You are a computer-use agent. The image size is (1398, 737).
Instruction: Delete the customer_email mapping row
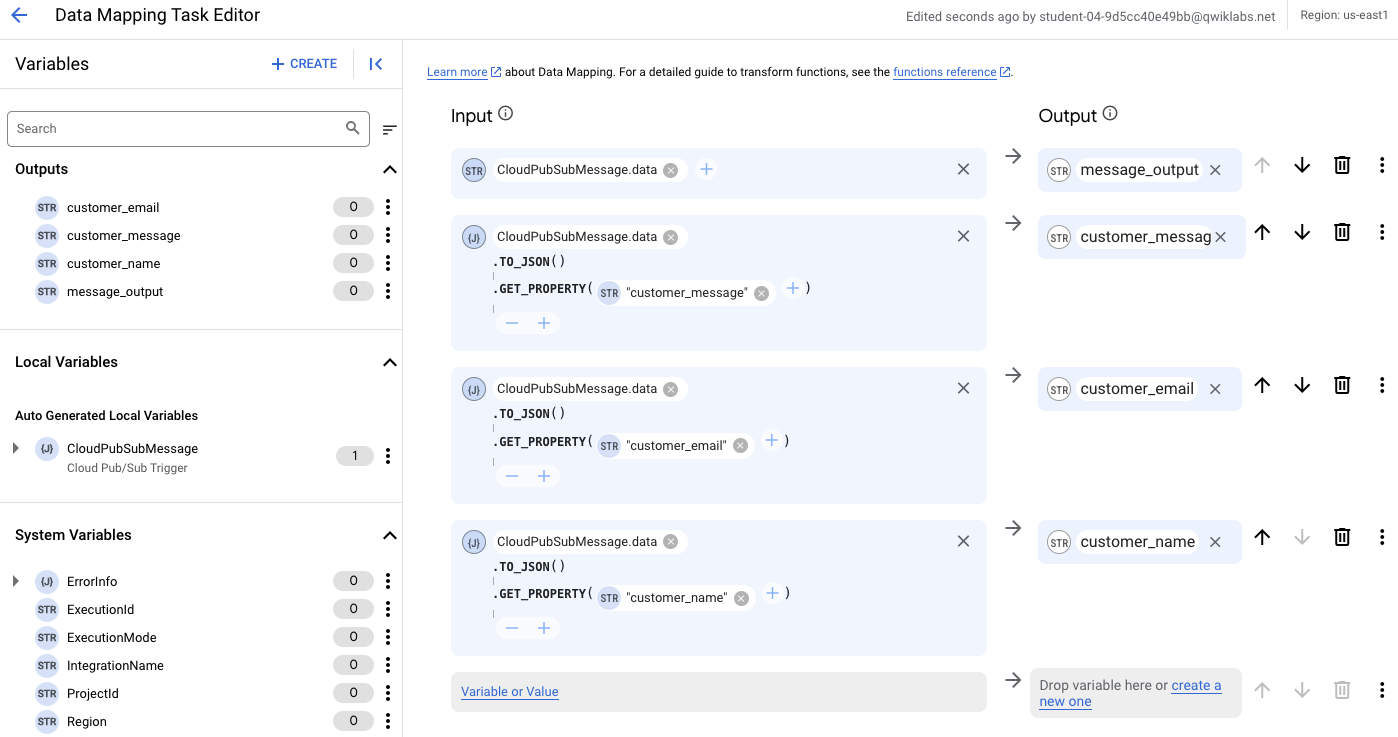click(x=1342, y=385)
